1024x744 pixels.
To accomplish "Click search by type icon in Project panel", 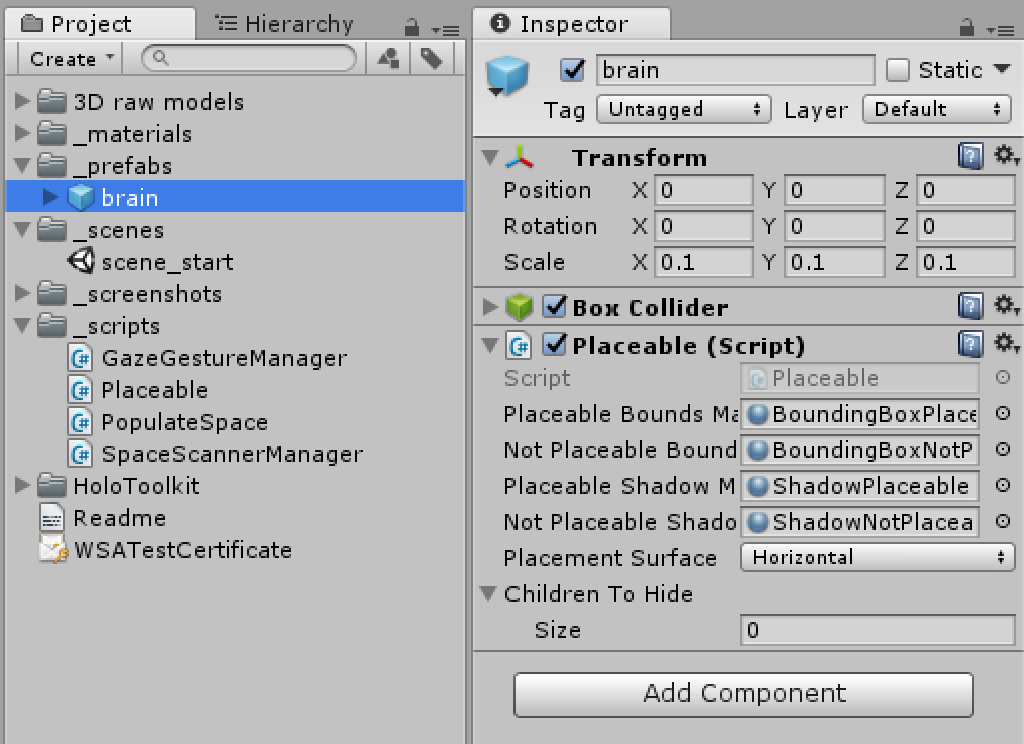I will pyautogui.click(x=388, y=59).
